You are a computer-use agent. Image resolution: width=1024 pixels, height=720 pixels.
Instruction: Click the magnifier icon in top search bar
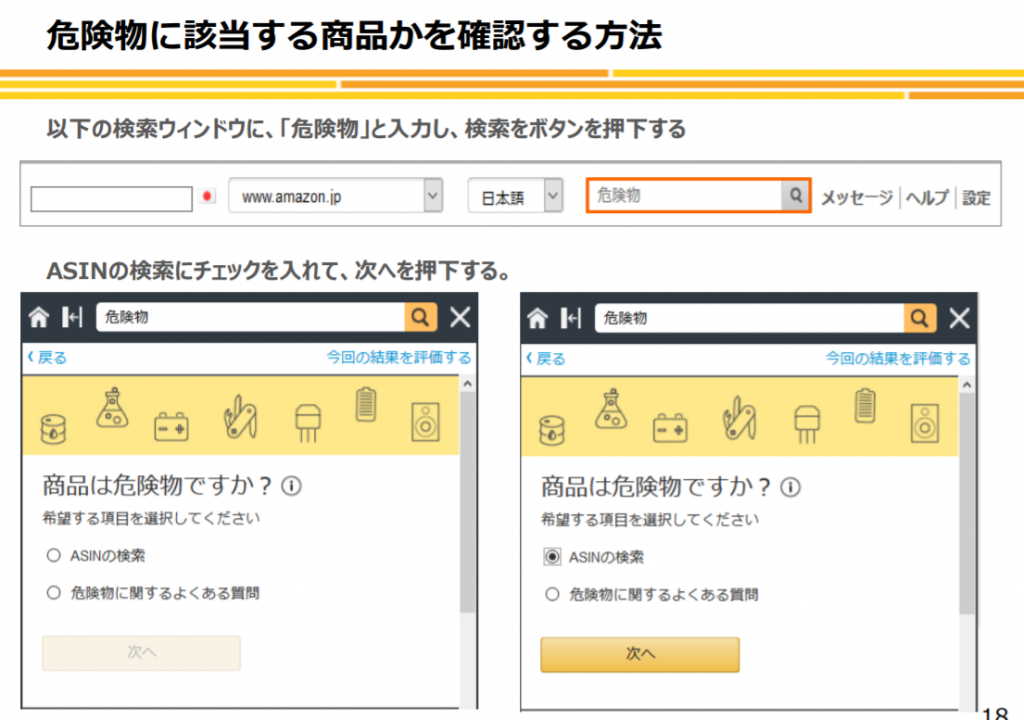point(795,196)
